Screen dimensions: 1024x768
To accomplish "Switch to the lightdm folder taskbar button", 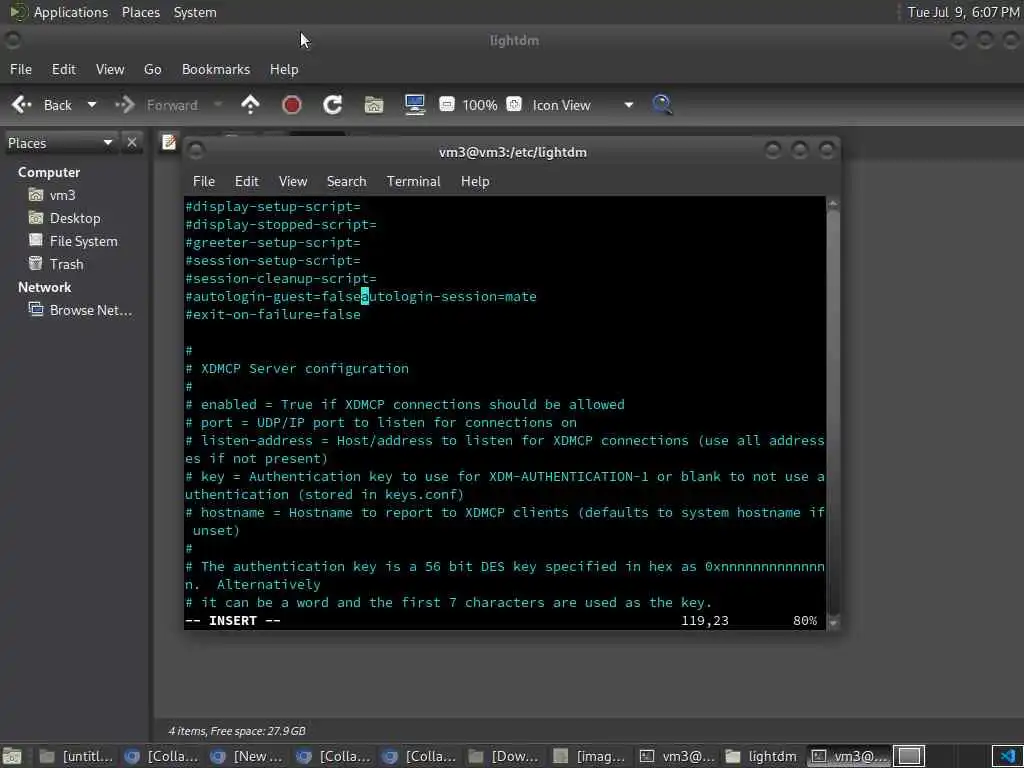I will pyautogui.click(x=761, y=756).
